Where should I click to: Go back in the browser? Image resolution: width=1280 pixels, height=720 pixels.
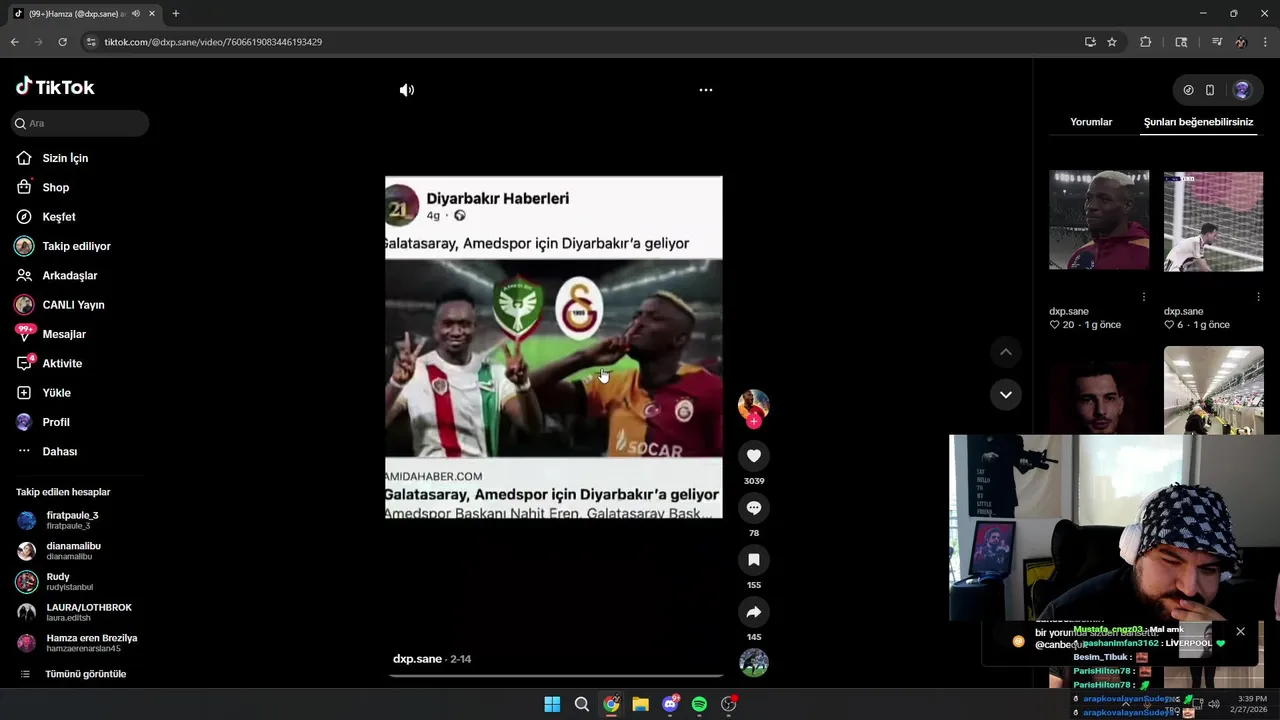14,42
